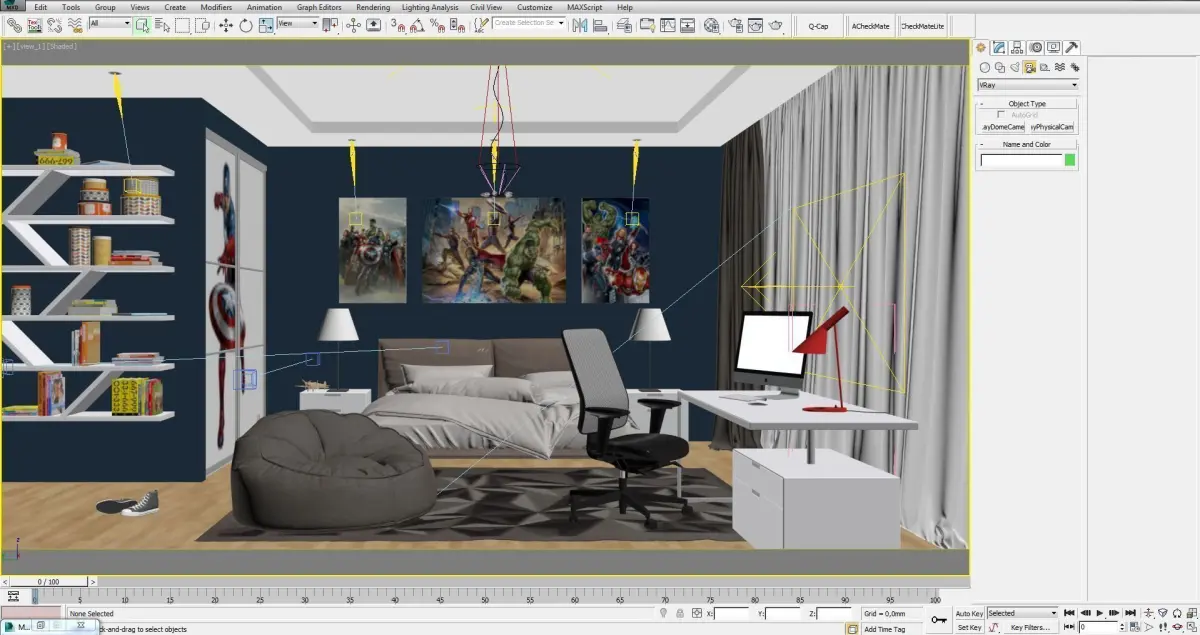Open the reference coordinate View dropdown

297,23
